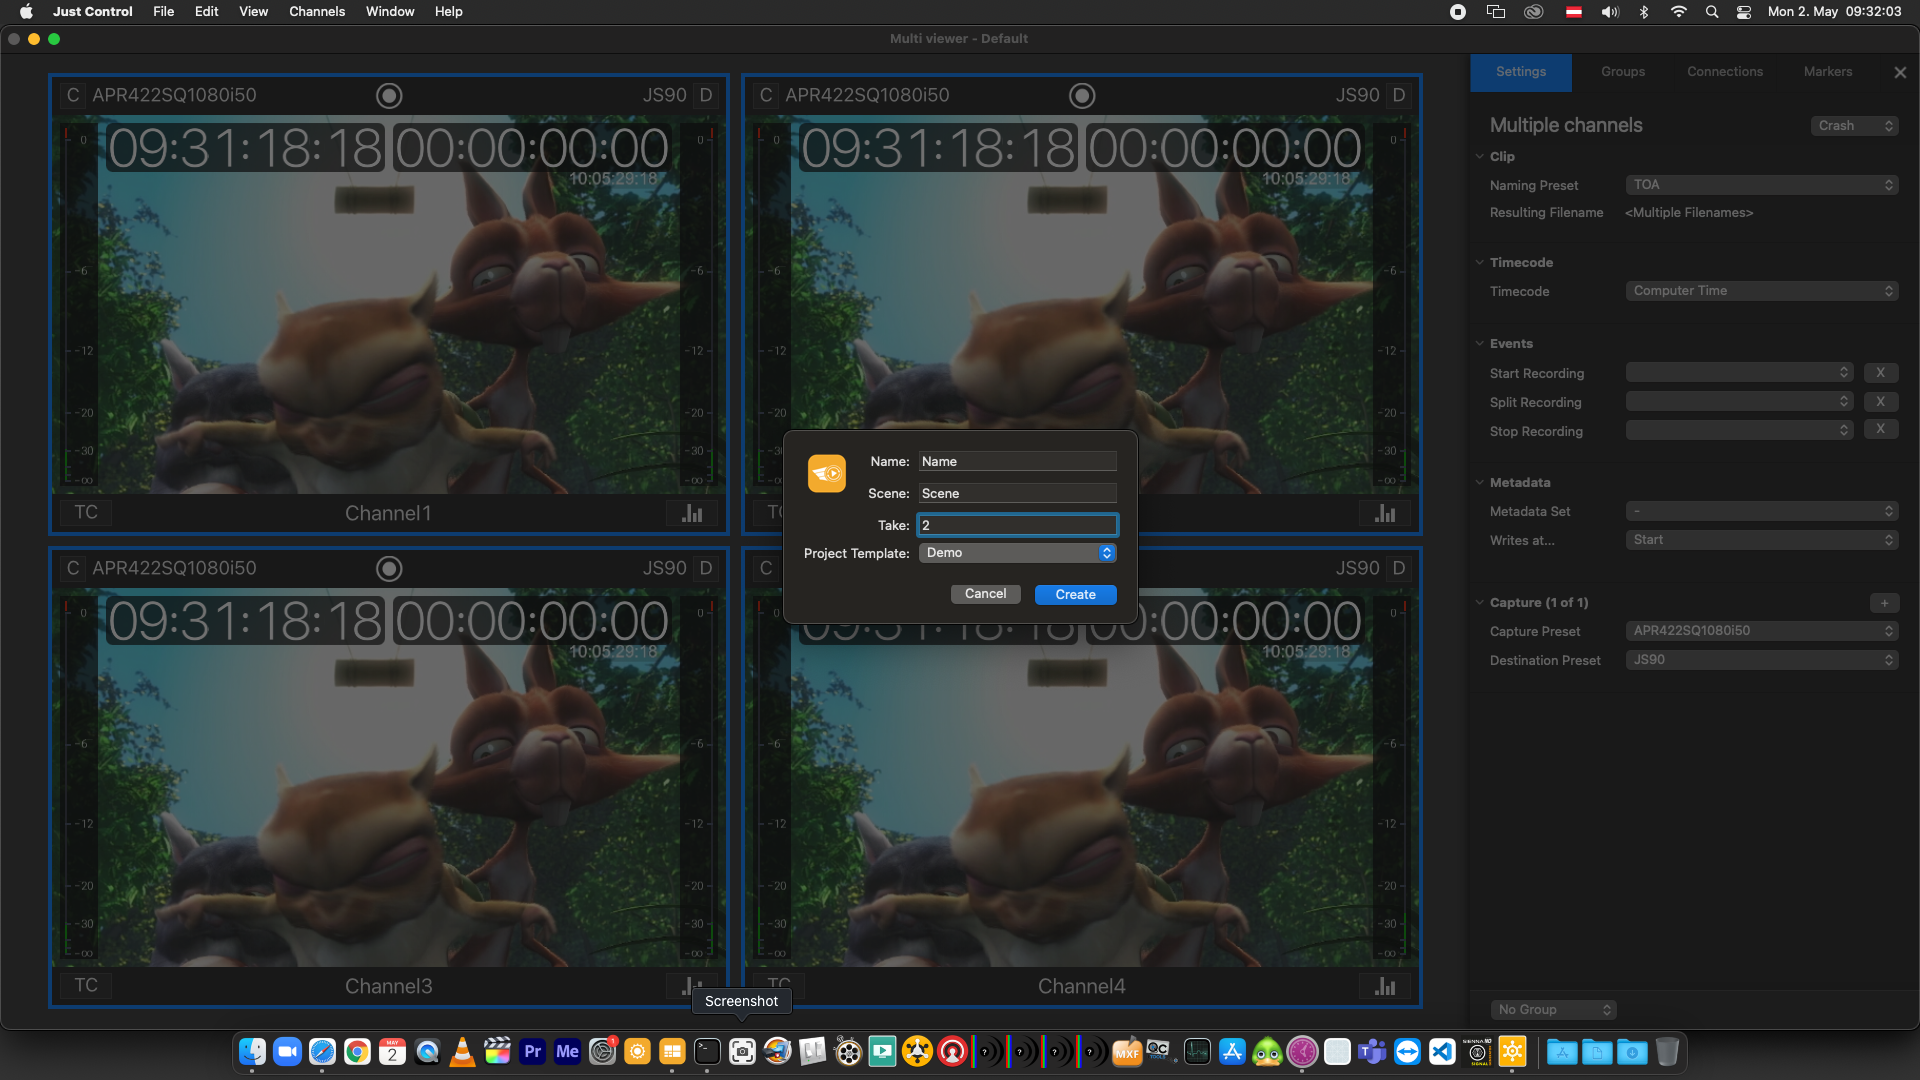This screenshot has height=1080, width=1920.
Task: Click the Scene input field
Action: pos(1017,493)
